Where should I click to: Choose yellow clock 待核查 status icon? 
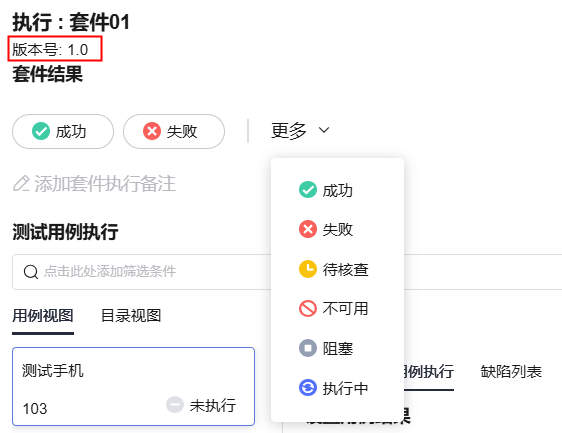point(308,269)
